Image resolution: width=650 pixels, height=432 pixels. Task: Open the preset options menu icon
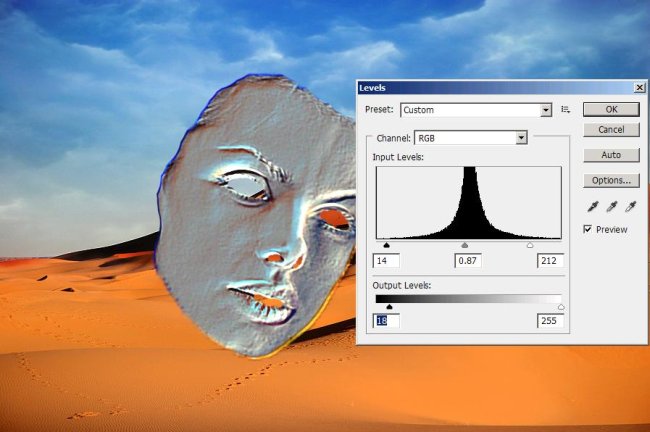[566, 110]
